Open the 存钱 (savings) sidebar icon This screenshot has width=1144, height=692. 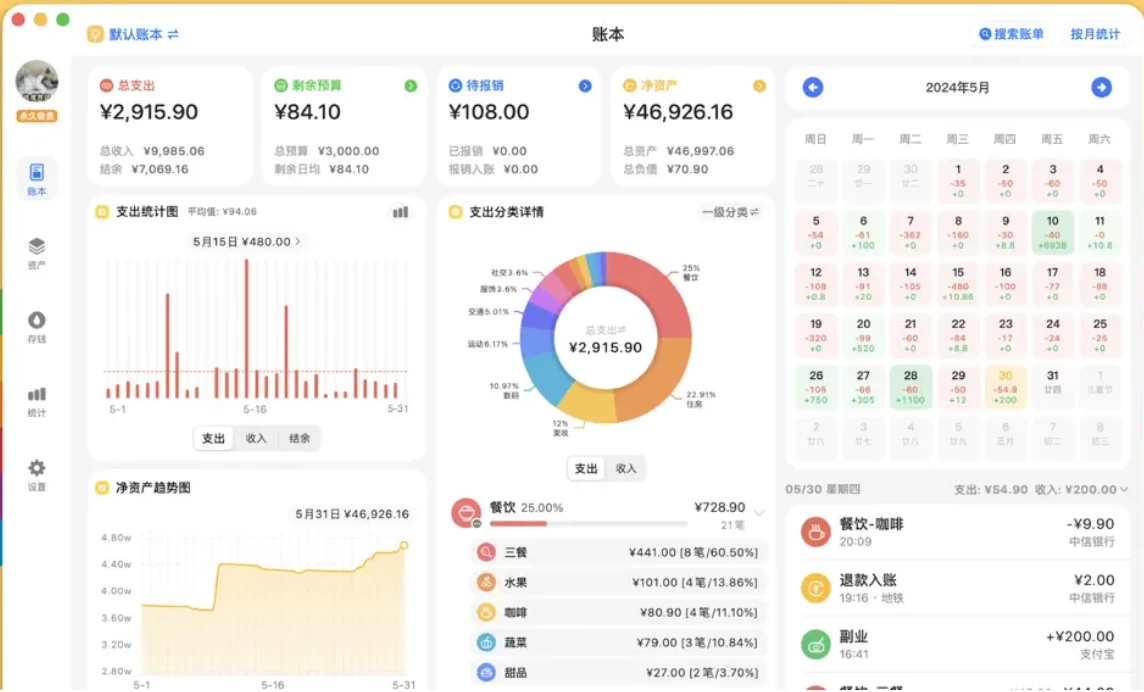[x=37, y=326]
